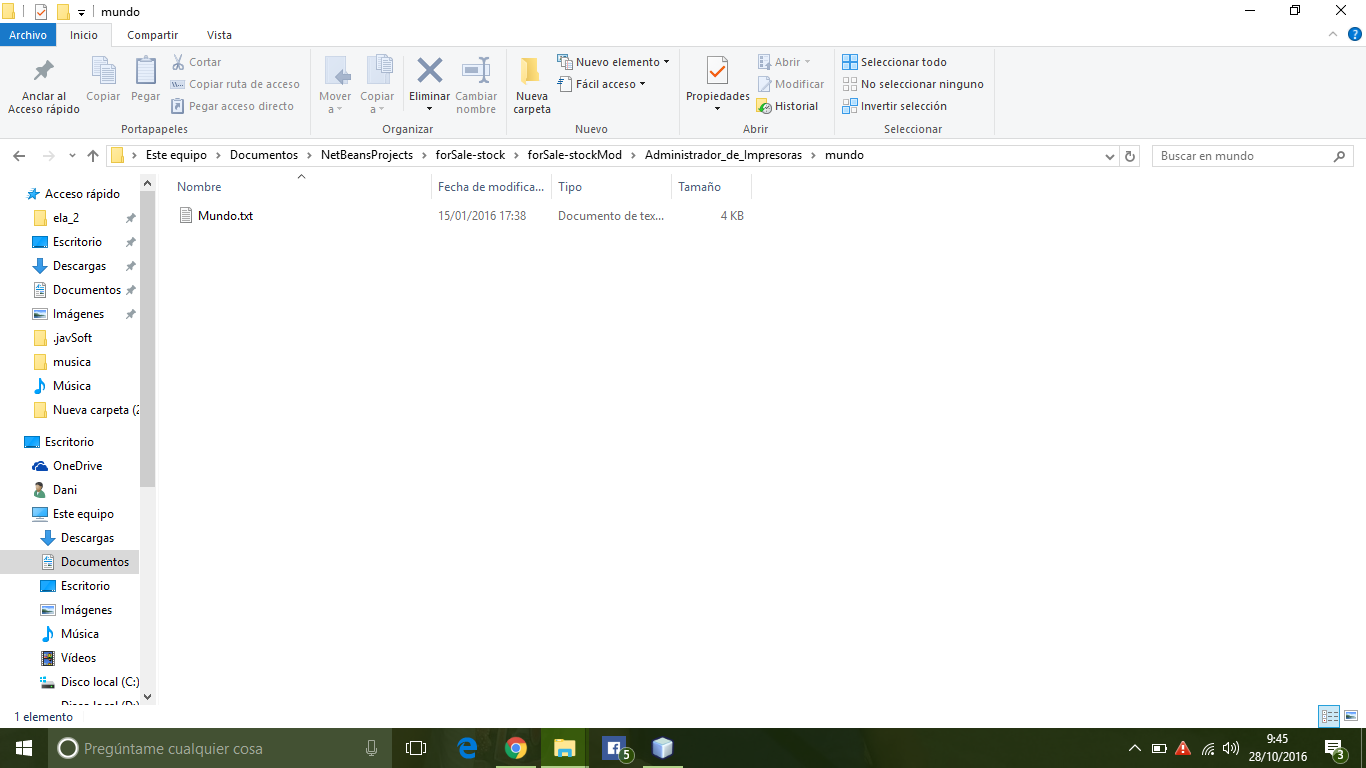Click Copiar ruta de acceso
Viewport: 1366px width, 768px height.
point(235,84)
